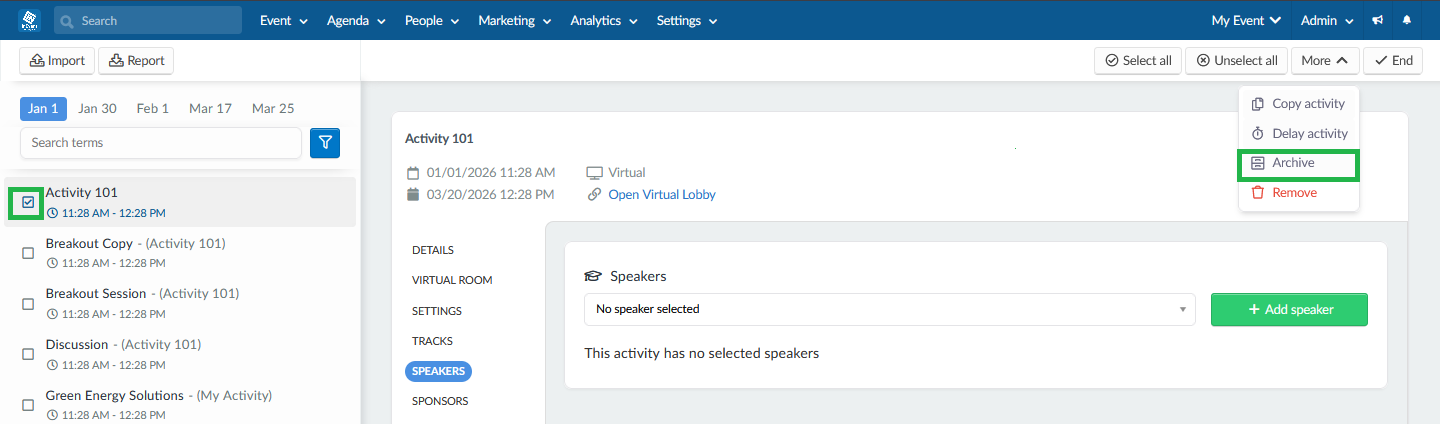The height and width of the screenshot is (424, 1440).
Task: Click the stopwatch icon beside Delay activity
Action: pyautogui.click(x=1258, y=133)
